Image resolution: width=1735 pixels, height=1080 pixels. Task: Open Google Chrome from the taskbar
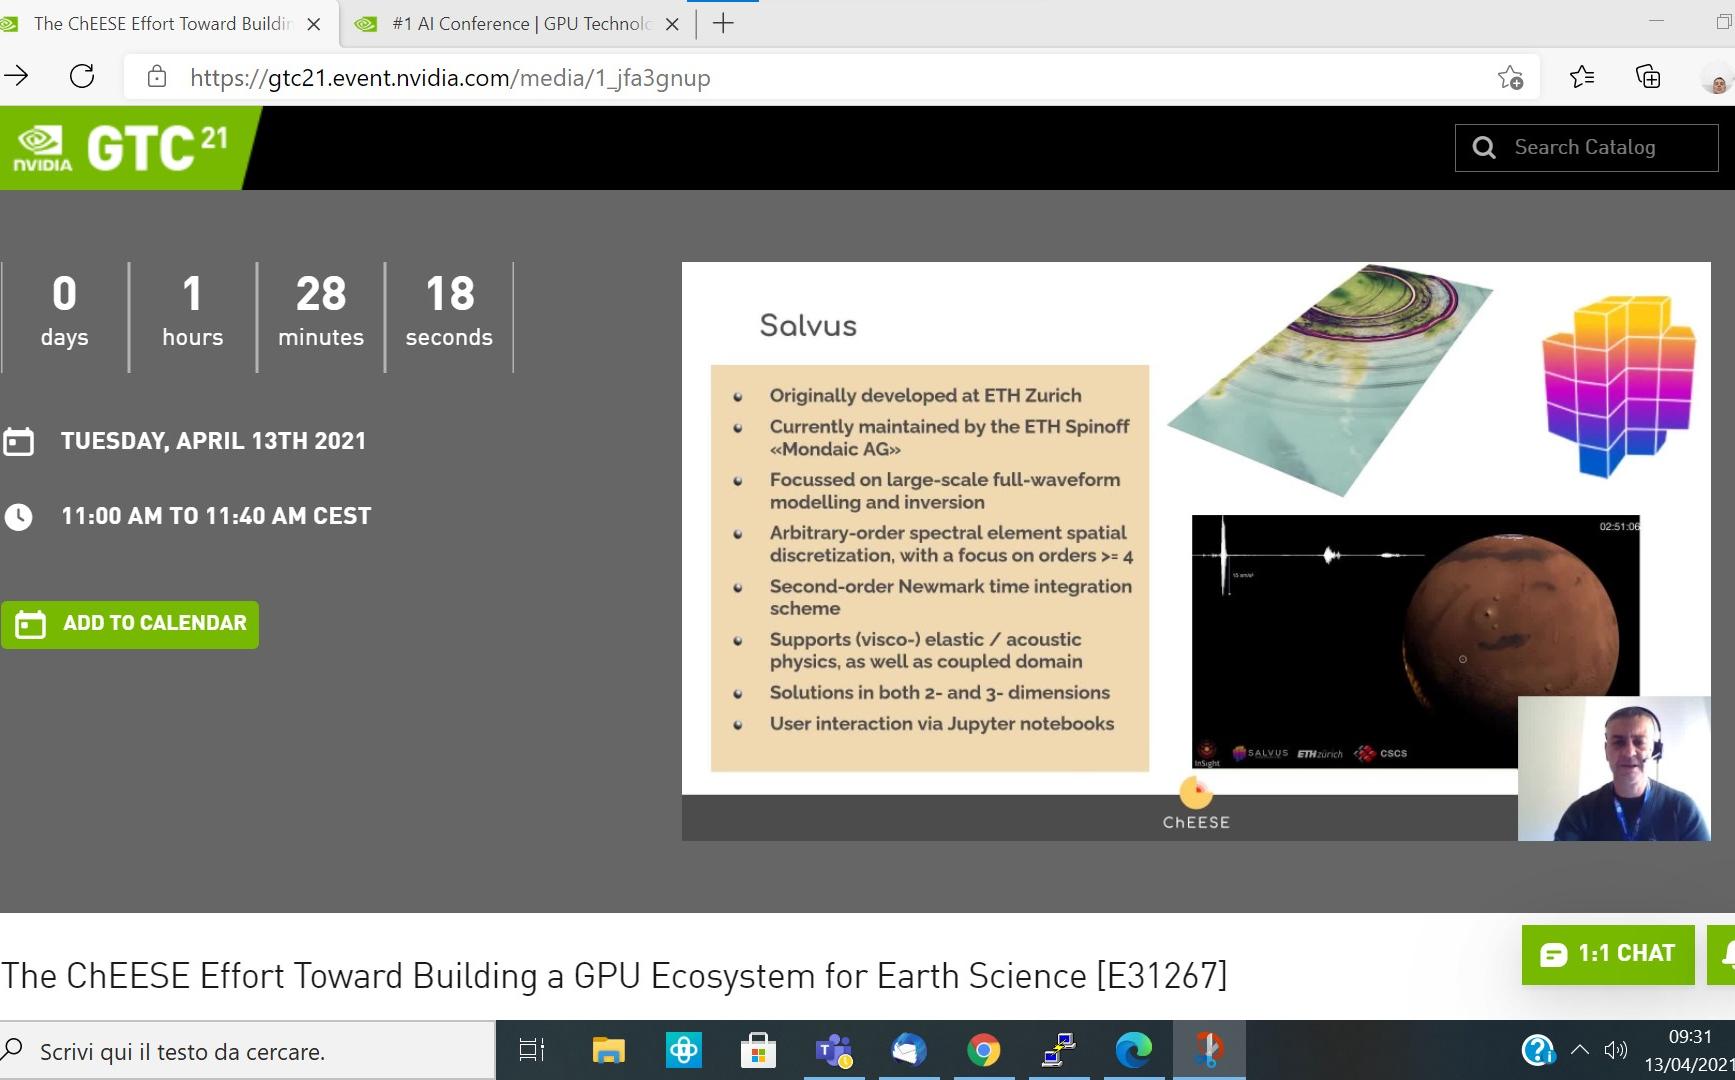click(x=983, y=1050)
